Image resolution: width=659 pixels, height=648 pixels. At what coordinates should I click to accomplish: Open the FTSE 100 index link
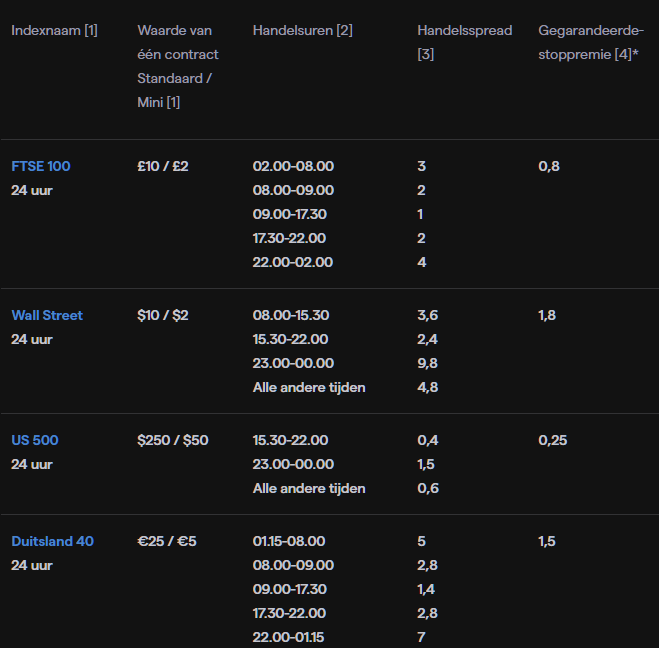pos(41,166)
